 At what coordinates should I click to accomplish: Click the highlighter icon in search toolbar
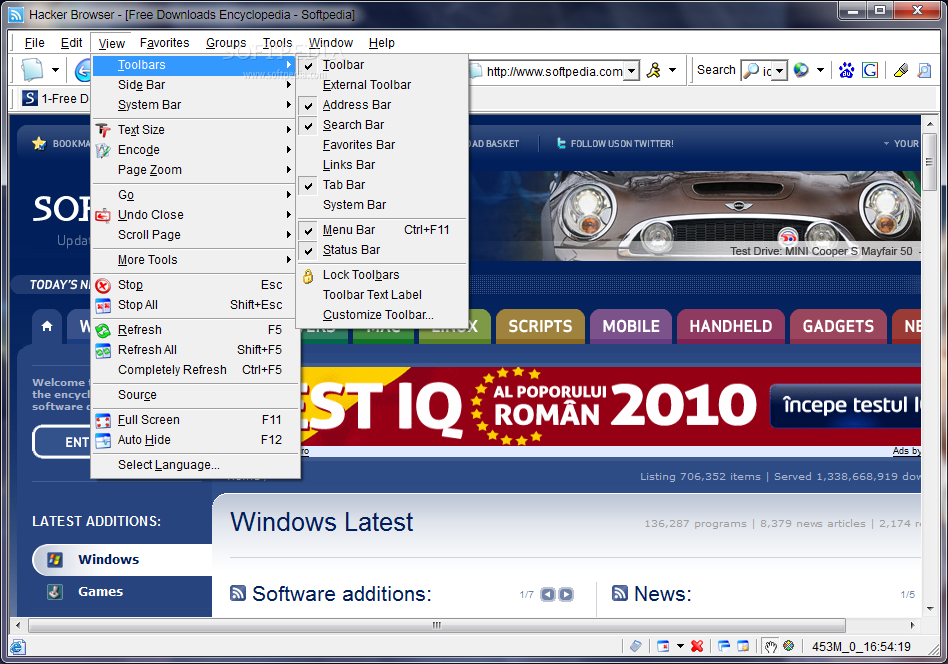click(901, 71)
